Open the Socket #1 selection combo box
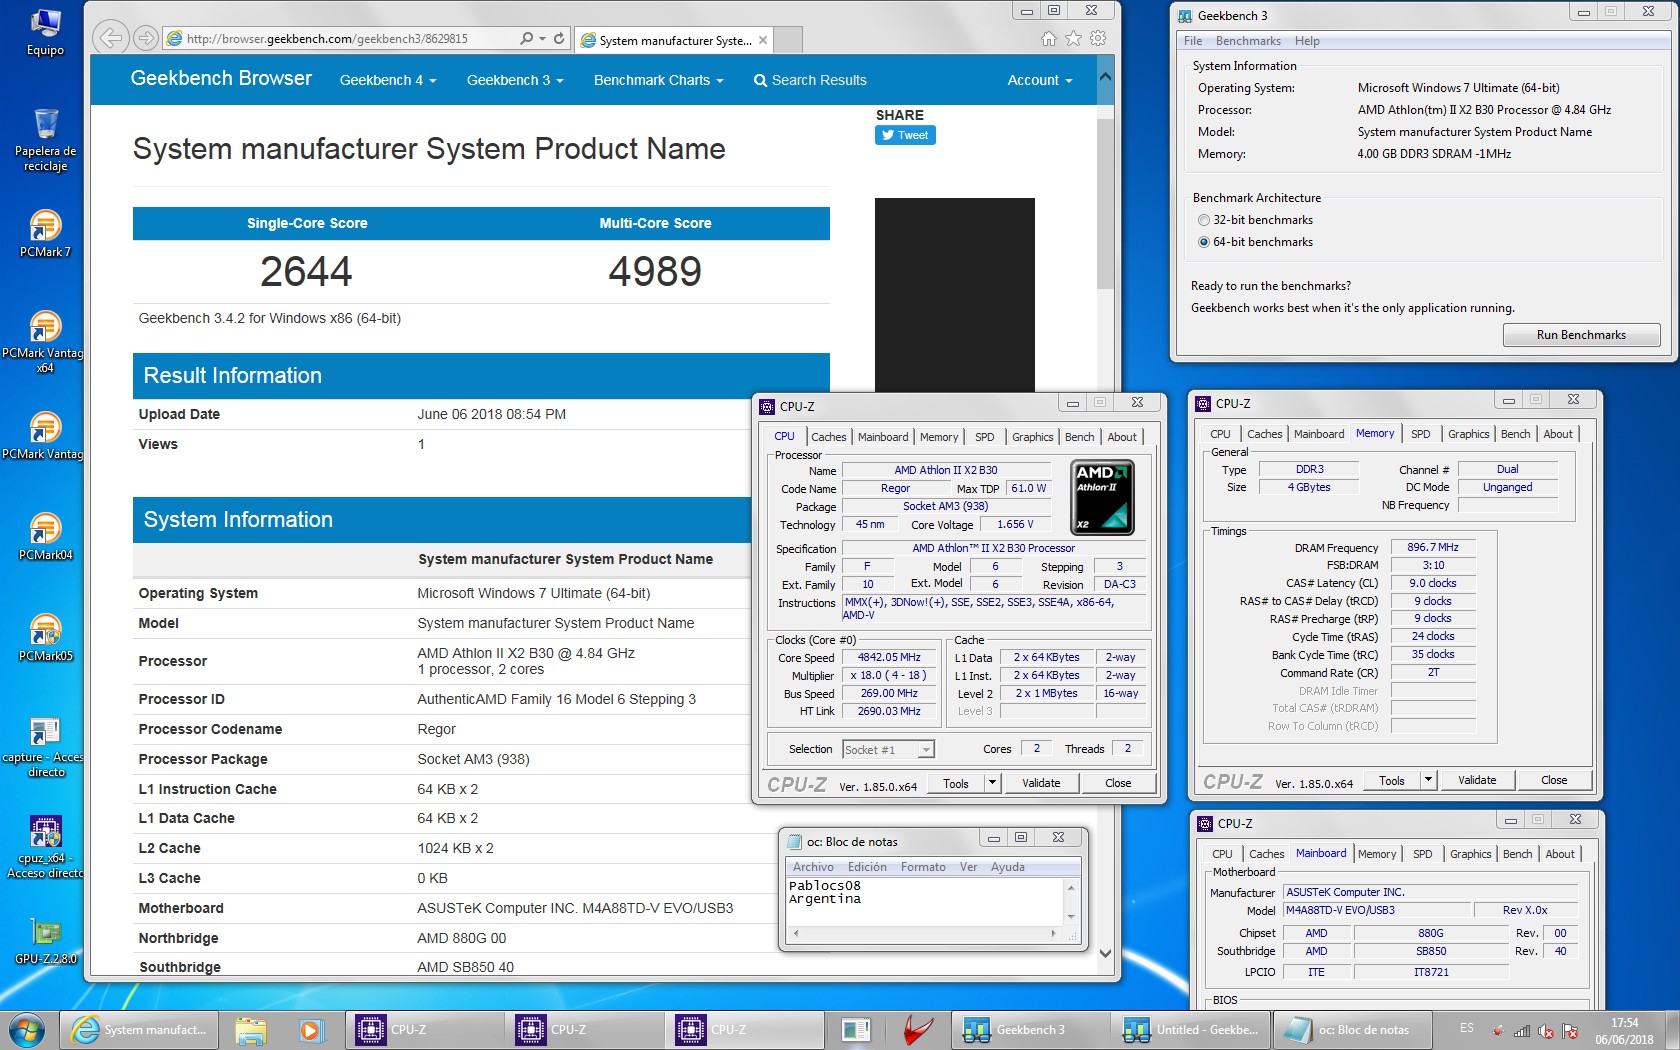This screenshot has height=1050, width=1680. coord(888,749)
